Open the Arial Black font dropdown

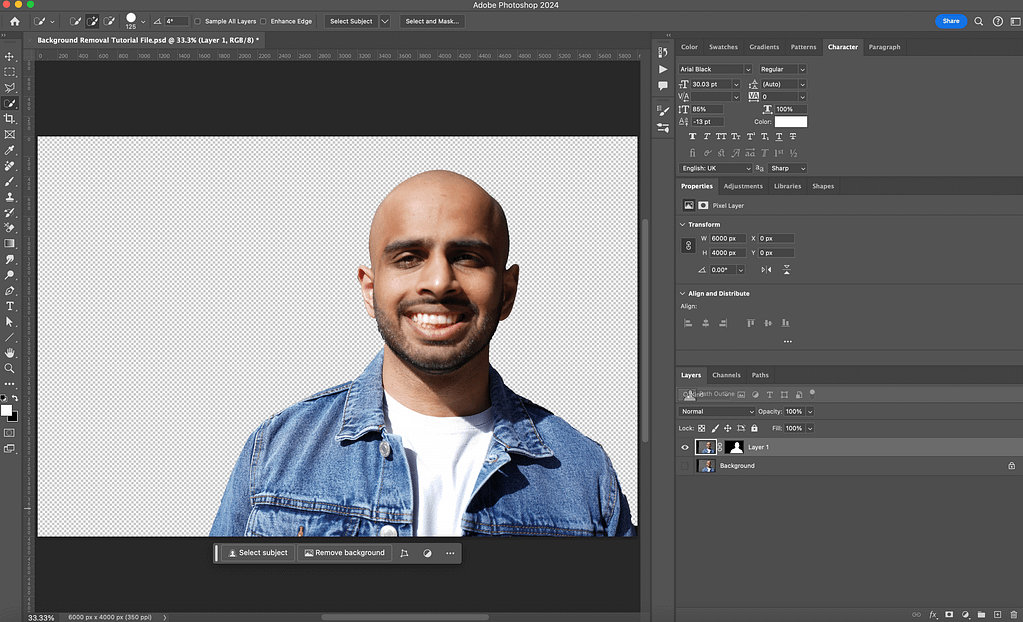715,69
